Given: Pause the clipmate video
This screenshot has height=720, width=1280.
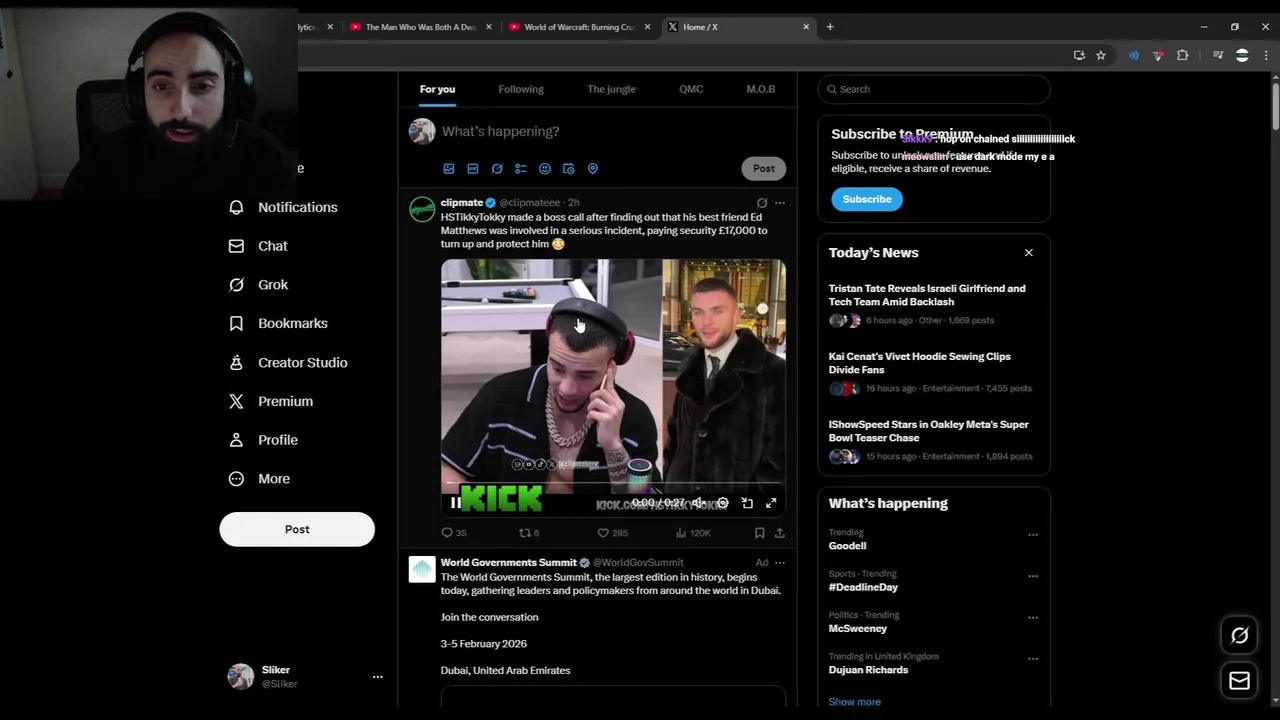Looking at the screenshot, I should [455, 503].
